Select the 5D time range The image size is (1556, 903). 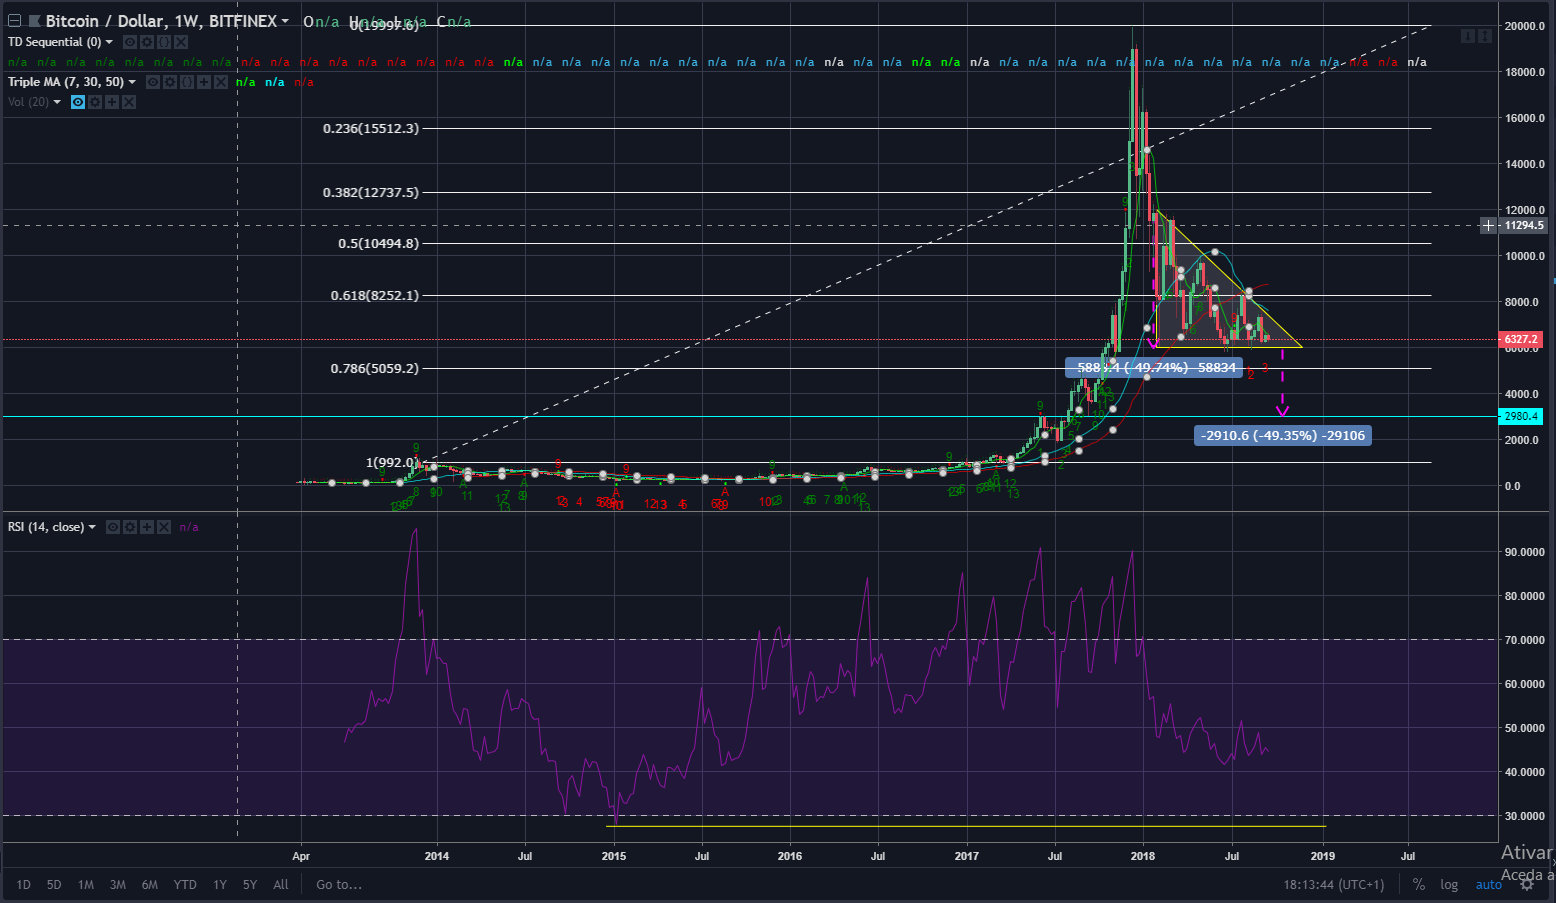coord(54,884)
